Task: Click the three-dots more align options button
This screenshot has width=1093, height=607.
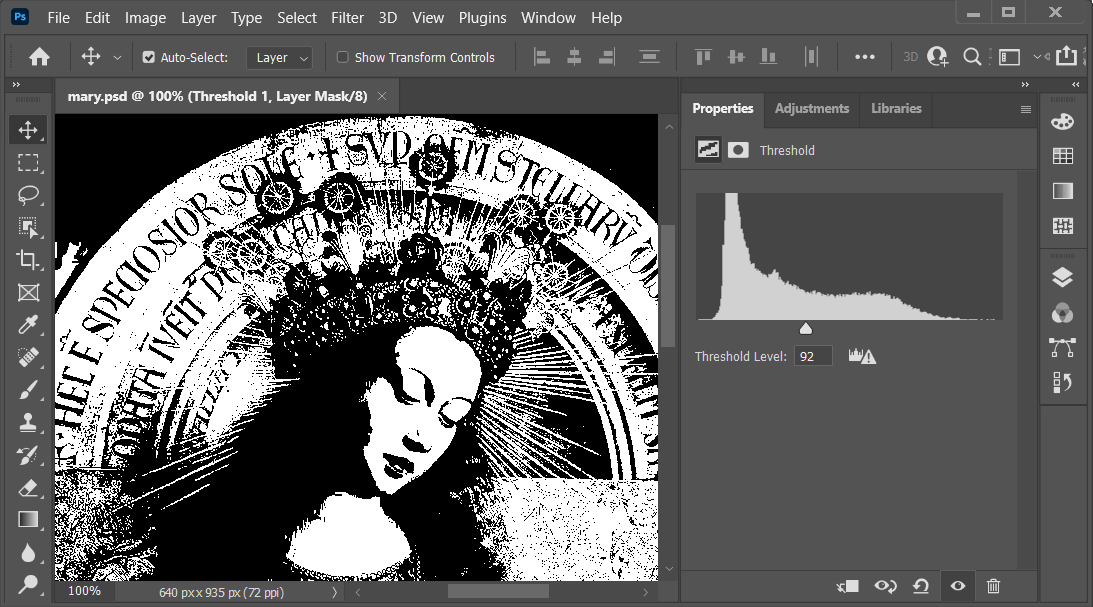Action: click(x=864, y=58)
